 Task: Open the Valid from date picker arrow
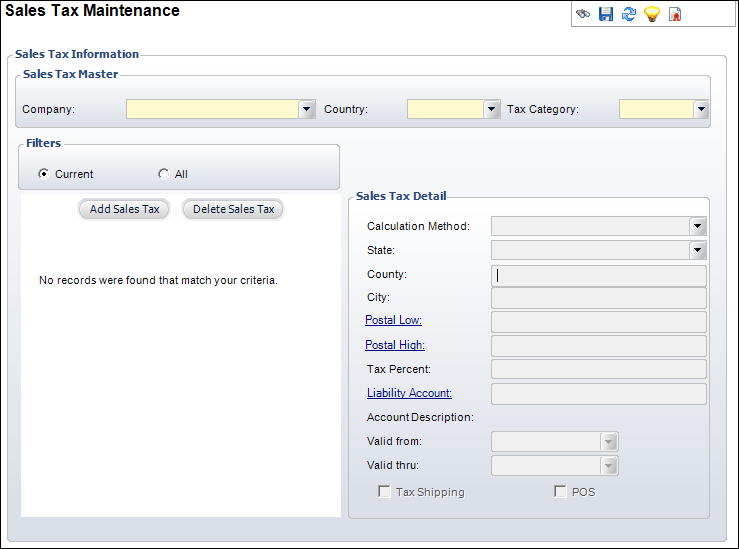608,442
